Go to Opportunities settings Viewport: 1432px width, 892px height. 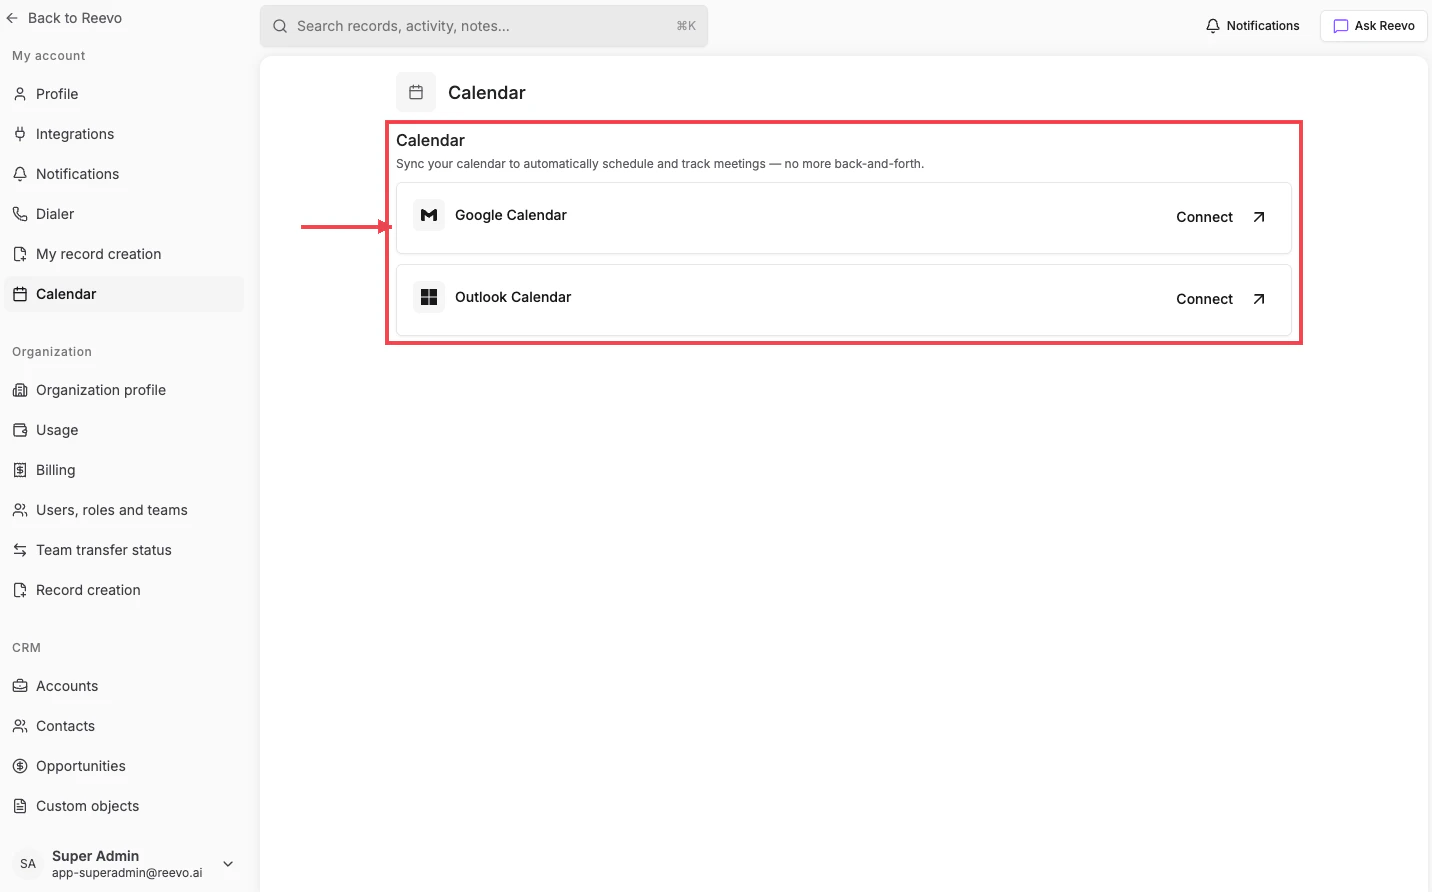(124, 766)
